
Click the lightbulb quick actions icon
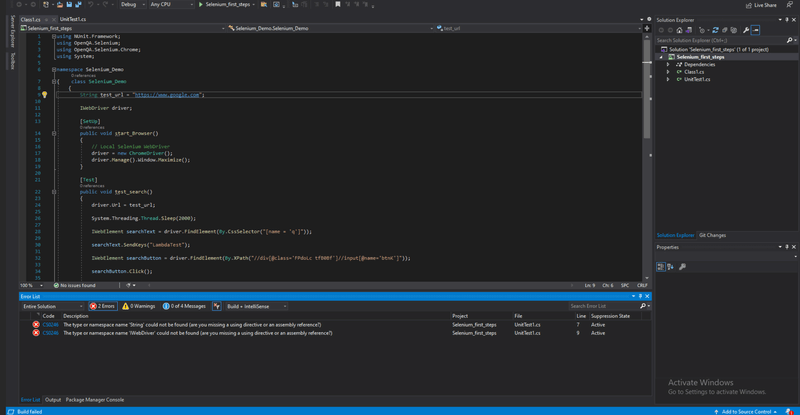click(44, 94)
